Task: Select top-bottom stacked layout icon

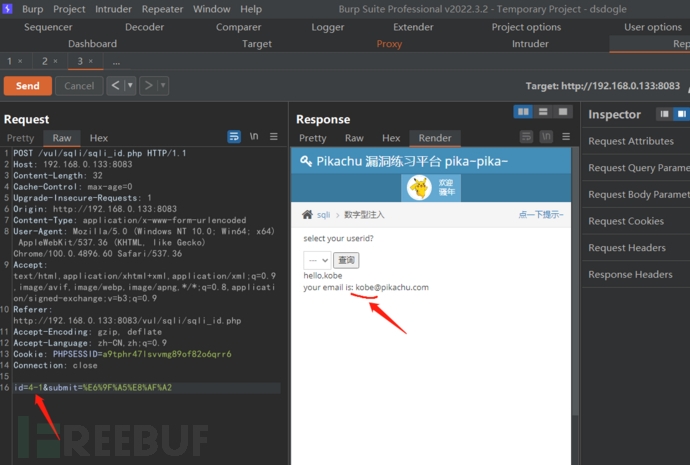Action: point(543,112)
